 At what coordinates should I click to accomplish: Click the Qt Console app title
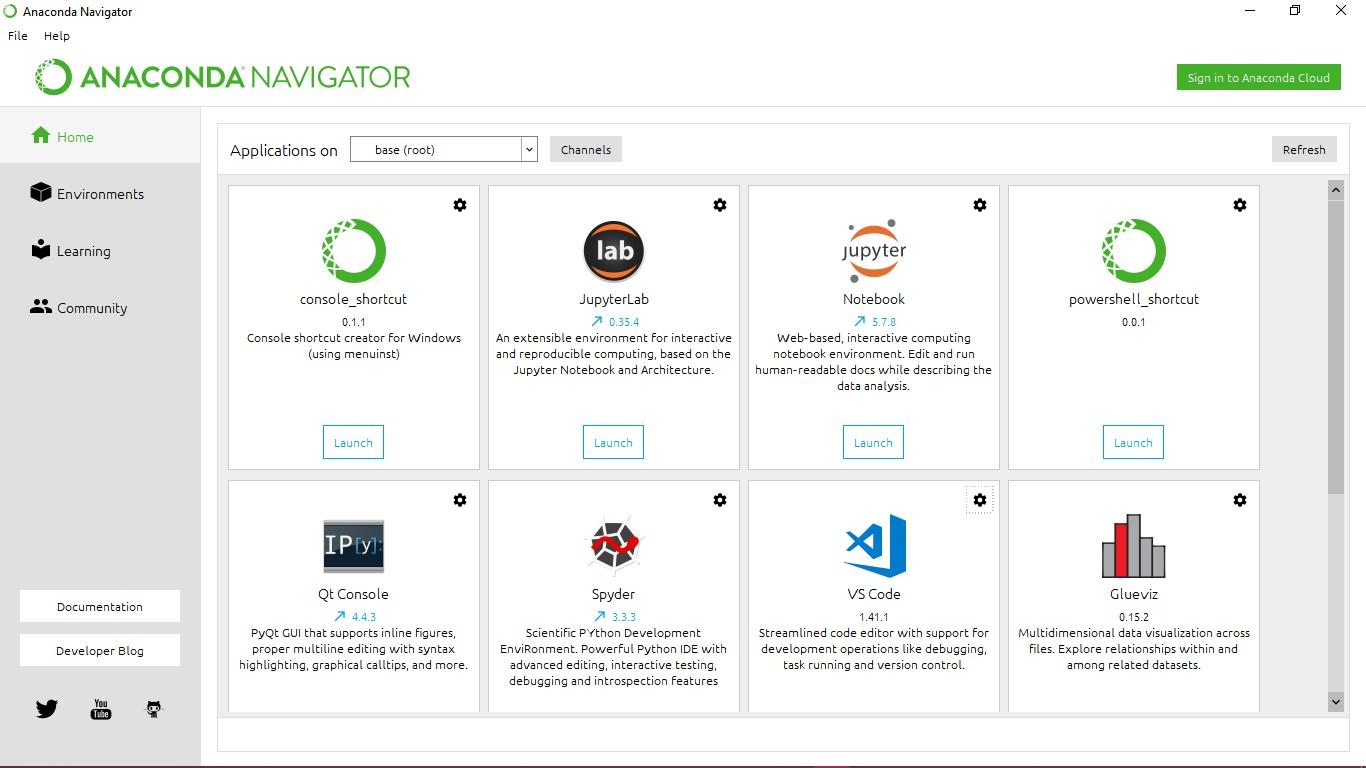[x=354, y=594]
